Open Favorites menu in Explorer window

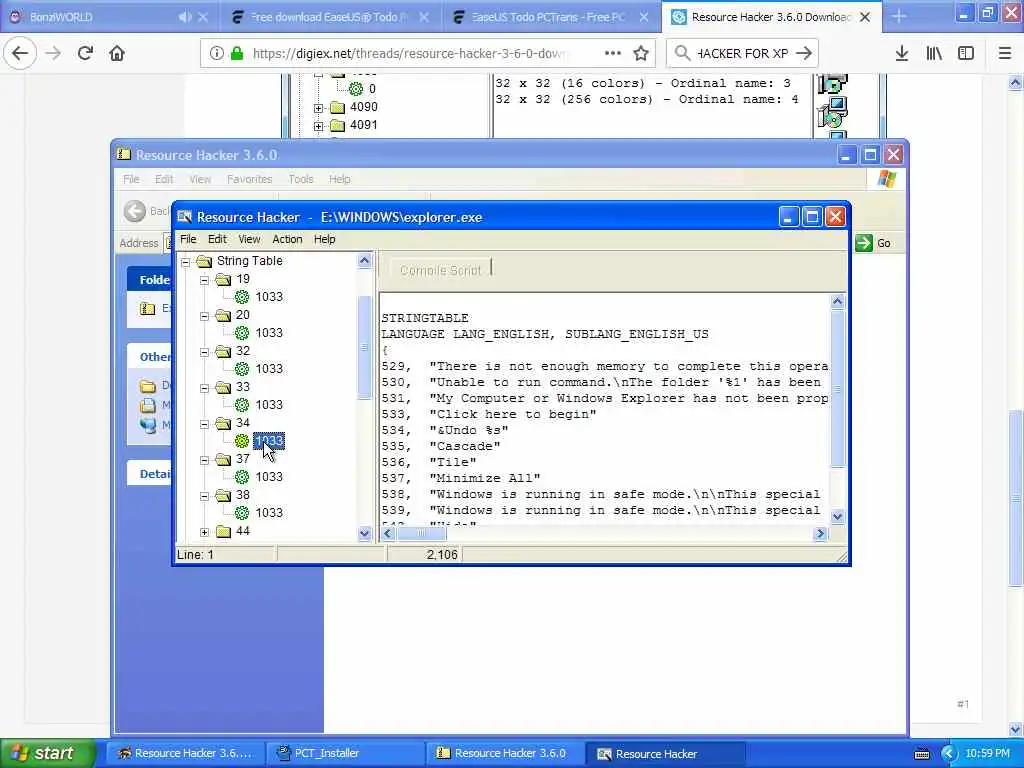tap(249, 179)
